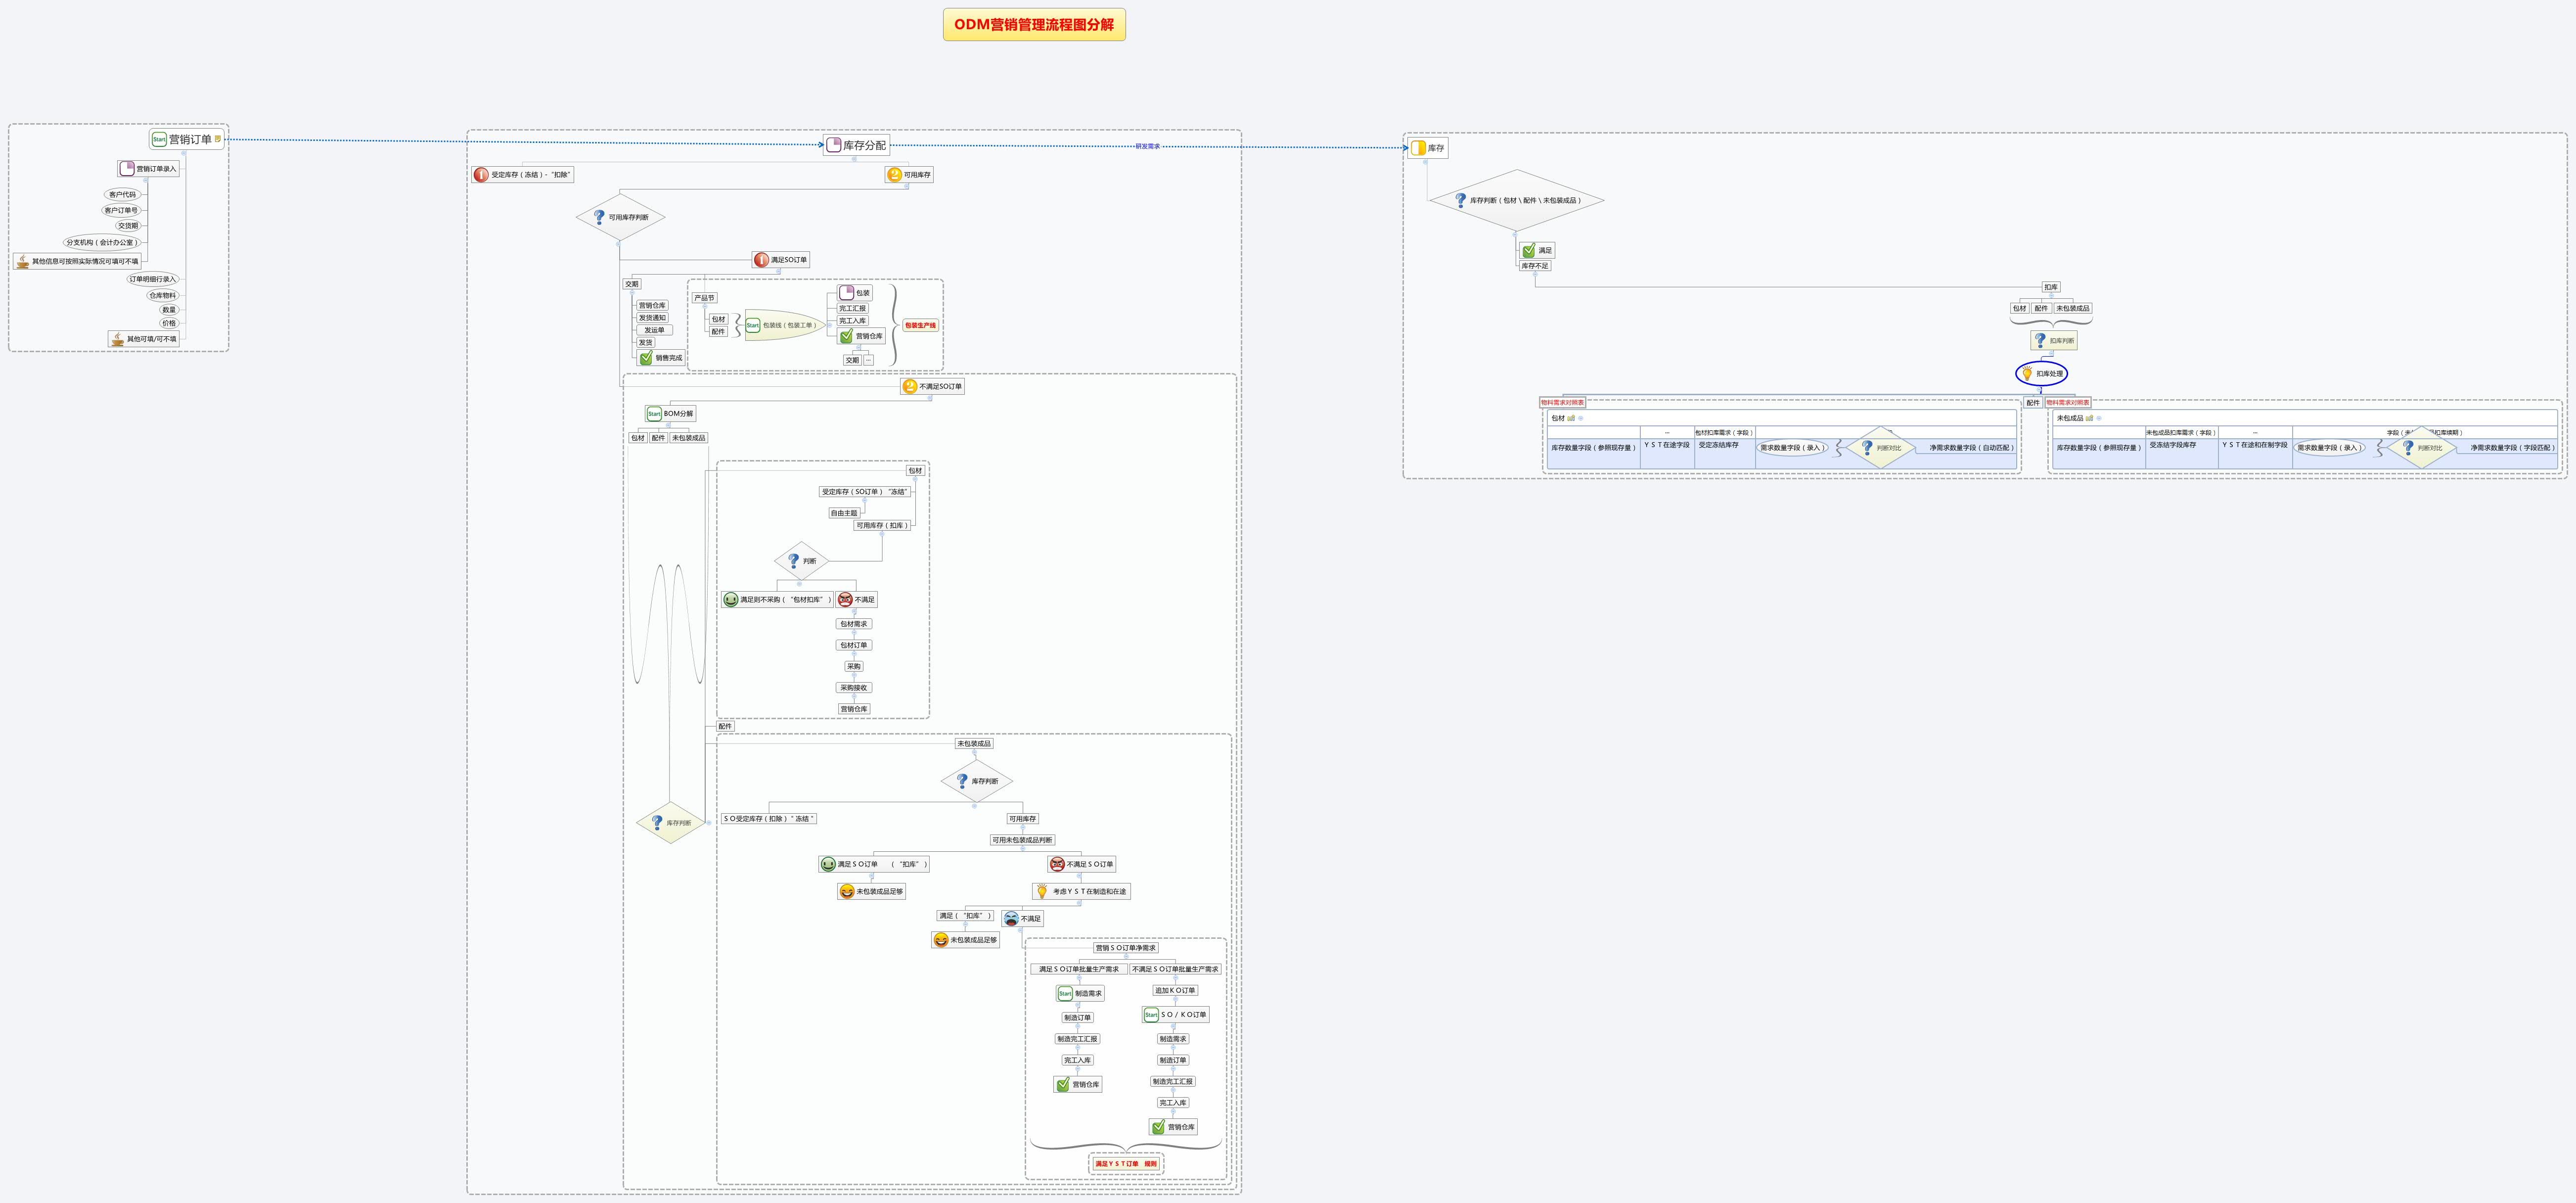This screenshot has width=2576, height=1203.
Task: Click question mark icon on 扣库判断
Action: [2040, 341]
